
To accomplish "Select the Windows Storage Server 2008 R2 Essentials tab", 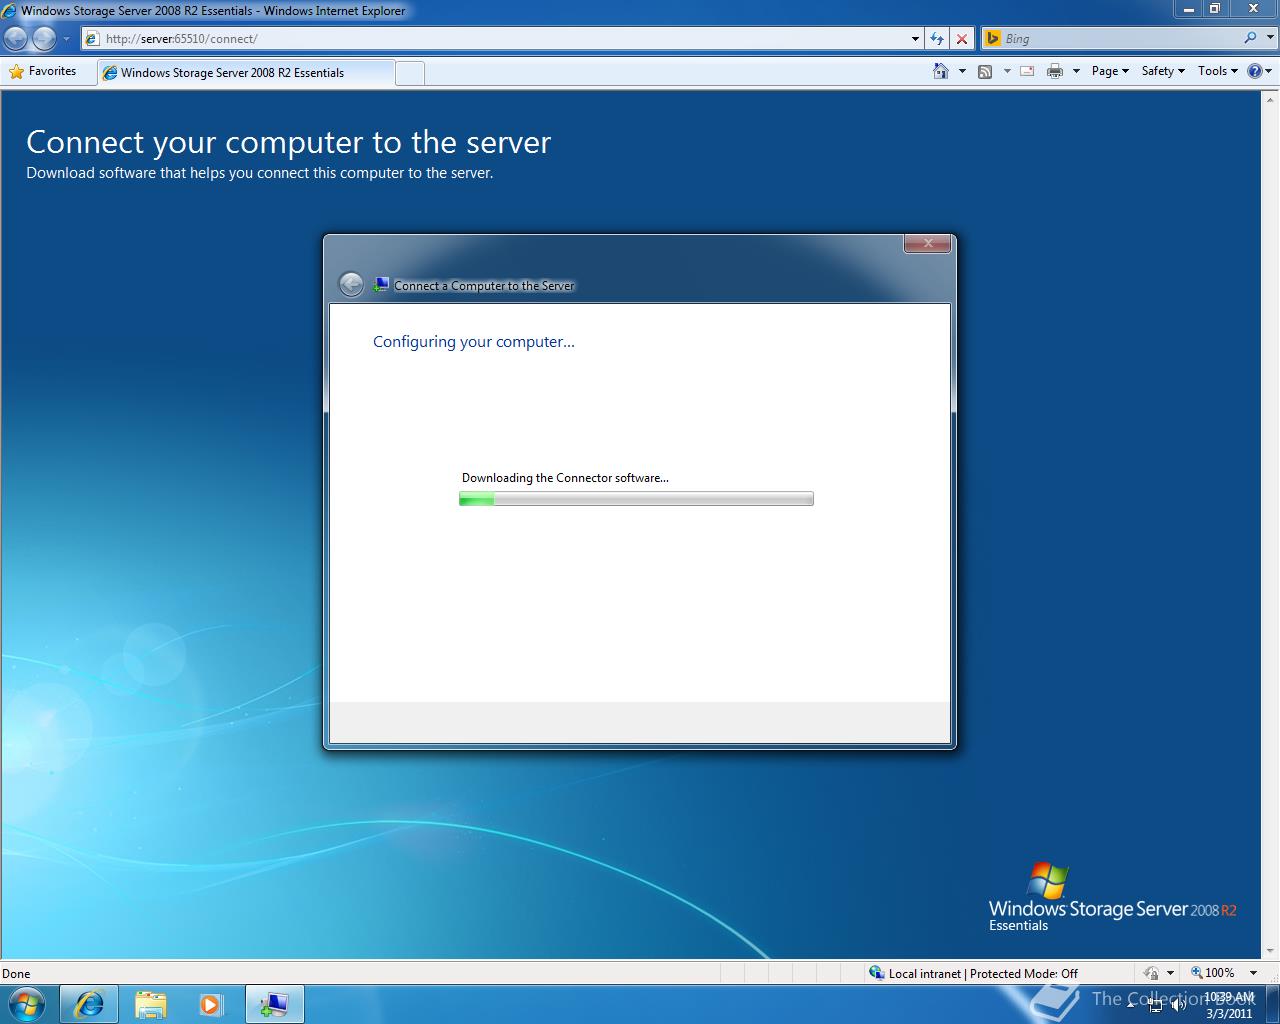I will pyautogui.click(x=246, y=72).
